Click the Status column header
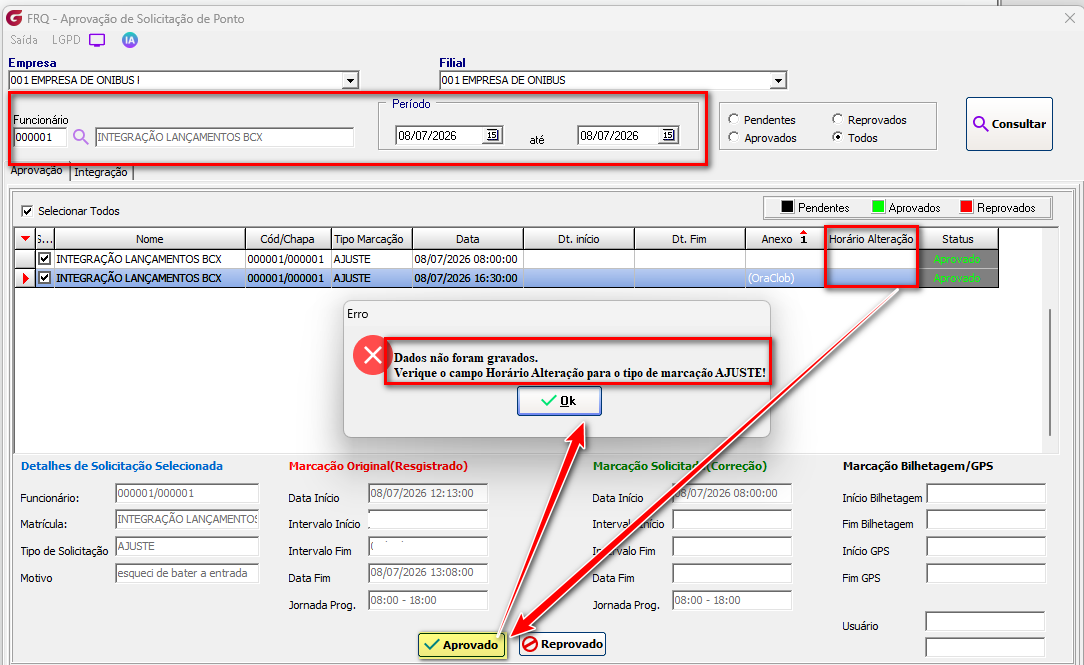This screenshot has width=1084, height=665. [x=957, y=239]
